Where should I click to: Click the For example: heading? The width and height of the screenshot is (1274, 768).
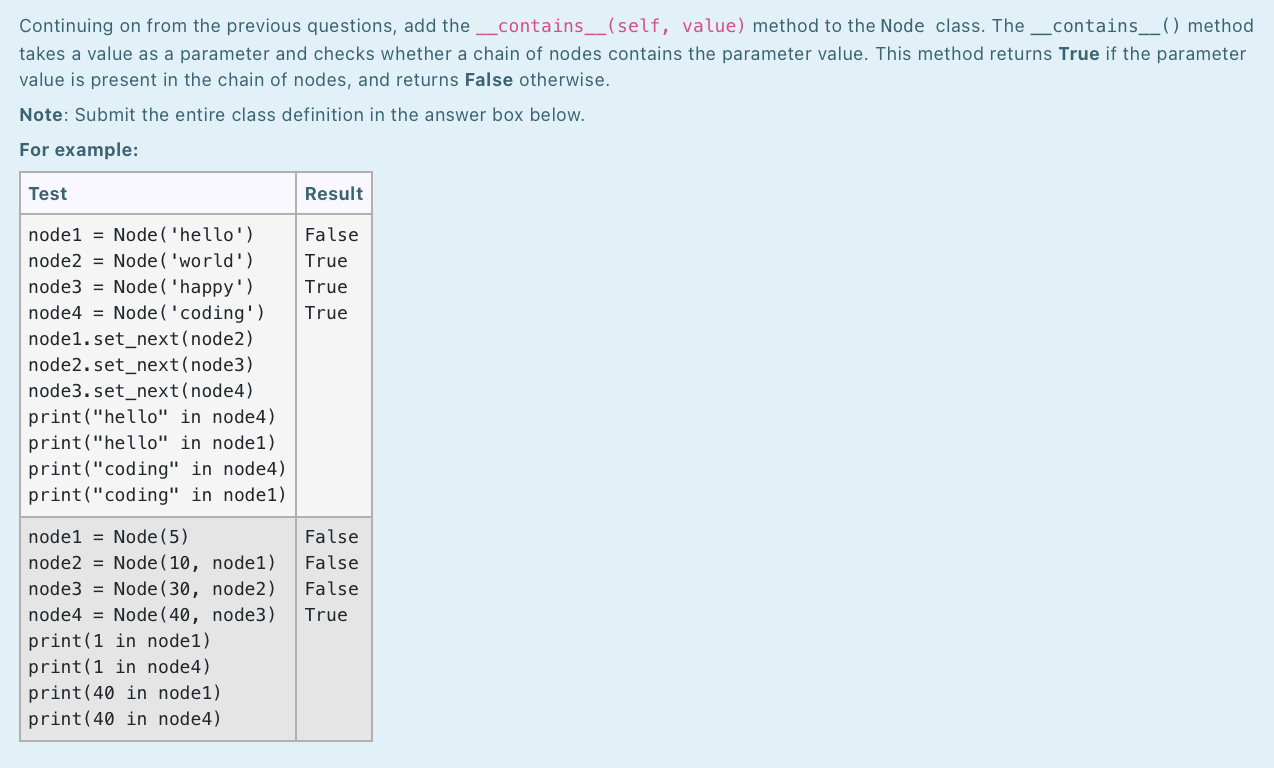[x=60, y=149]
